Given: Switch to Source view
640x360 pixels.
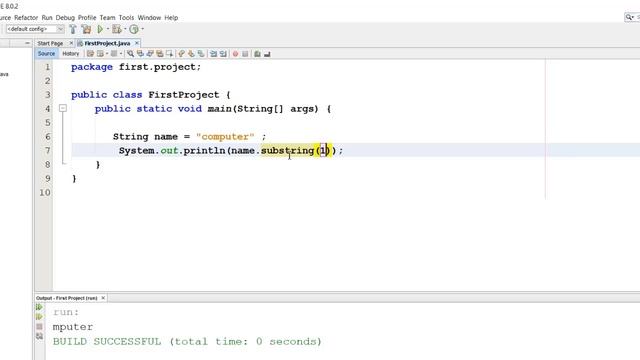Looking at the screenshot, I should [46, 53].
